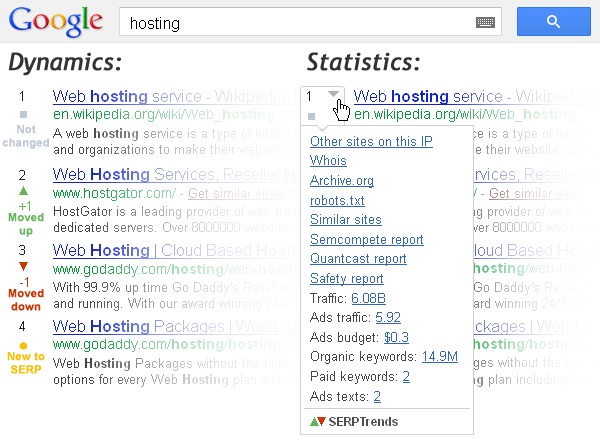Click the Google logo
This screenshot has height=443, width=600.
(x=56, y=22)
